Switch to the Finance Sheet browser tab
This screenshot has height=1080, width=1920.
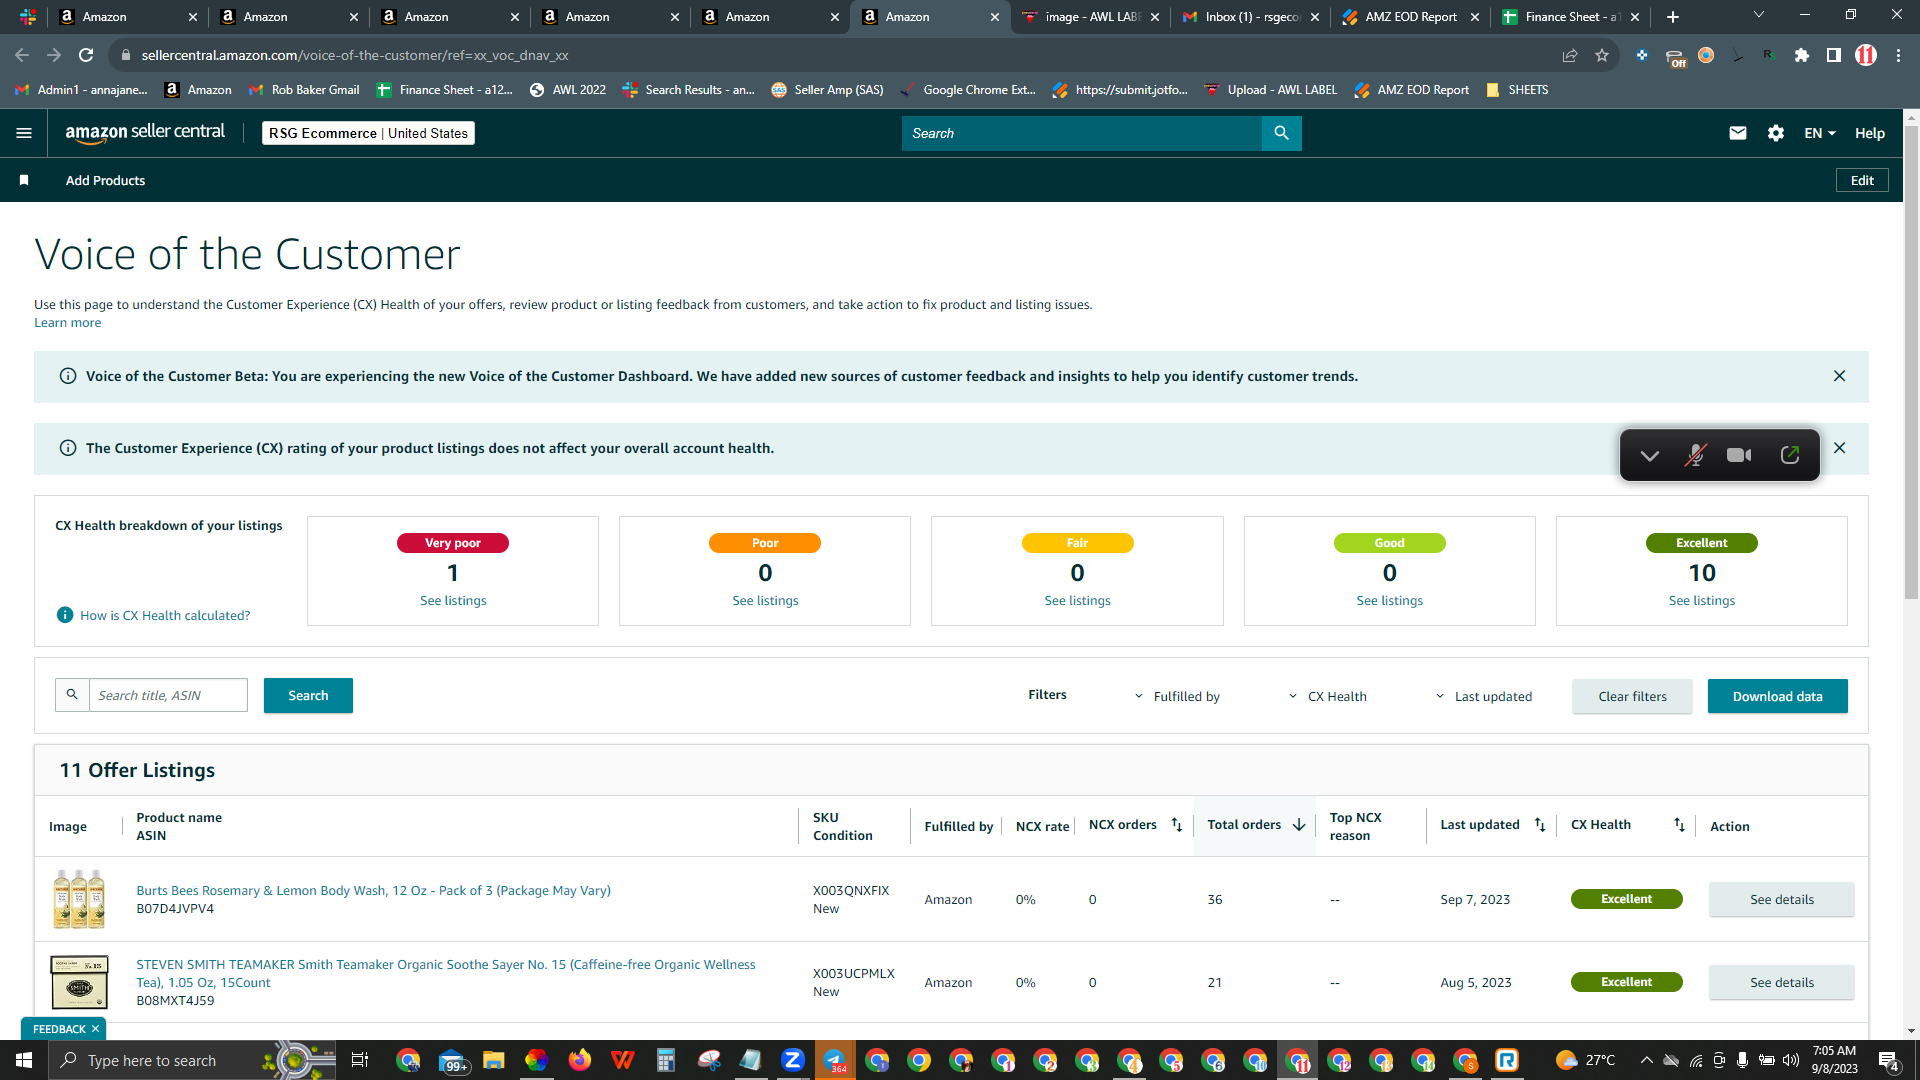[x=1571, y=17]
